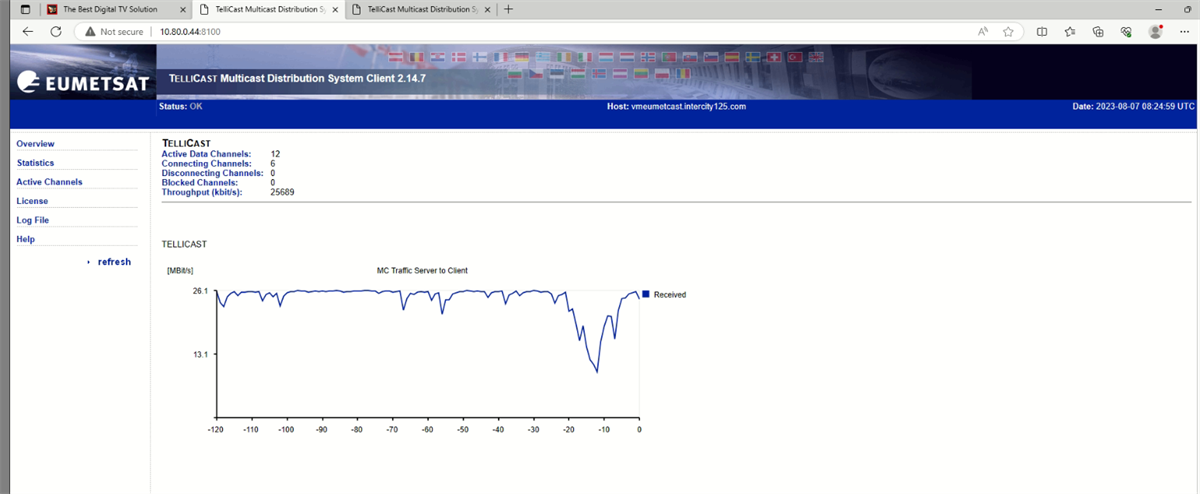Go to Active Channels in sidebar
This screenshot has width=1200, height=494.
(49, 182)
